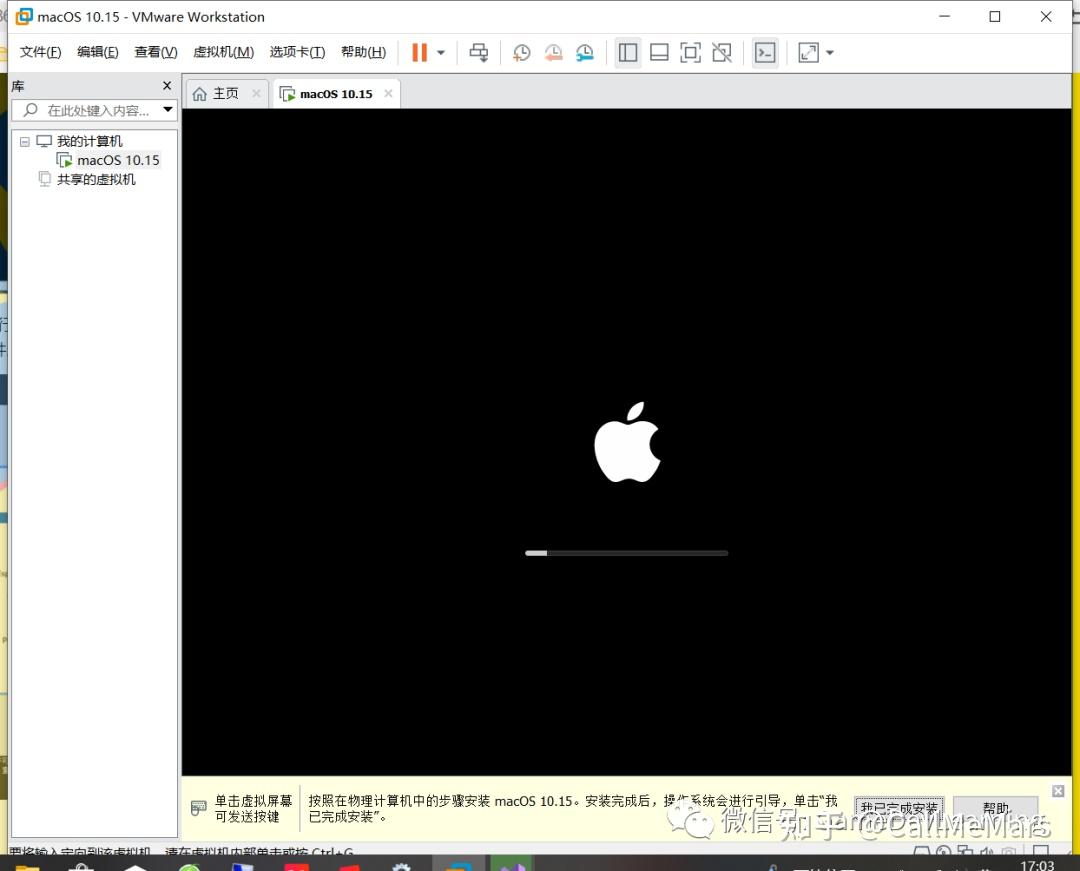
Task: Pause the virtual machine
Action: pyautogui.click(x=419, y=52)
